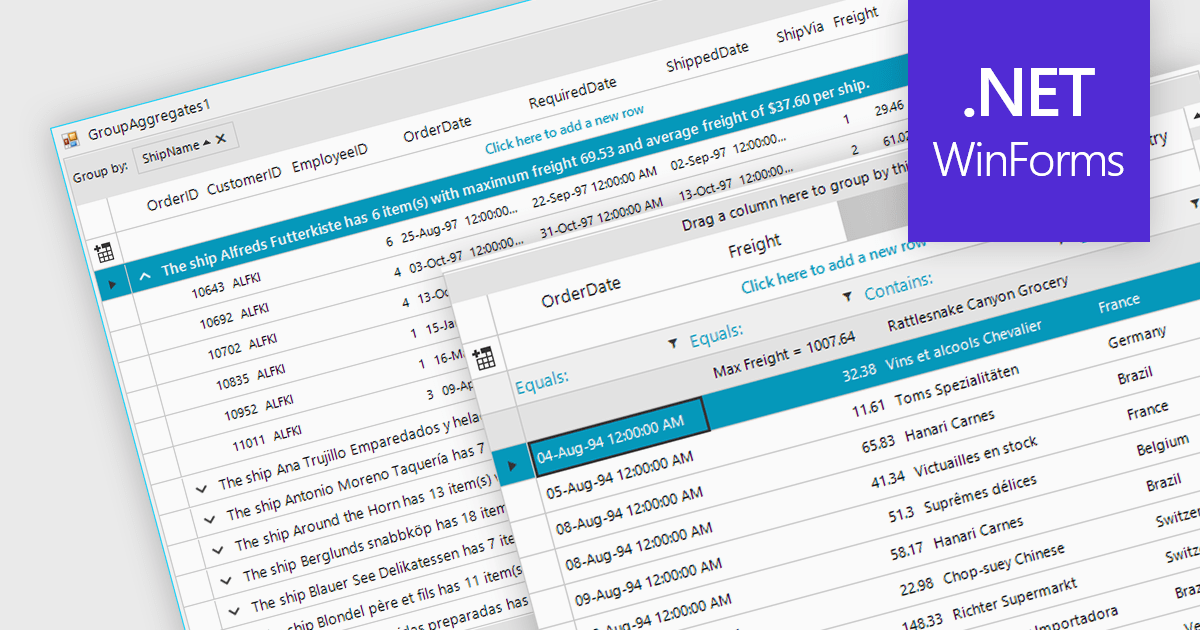The width and height of the screenshot is (1200, 630).
Task: Open the funnel icon beside the Freight Equals filter
Action: [673, 343]
